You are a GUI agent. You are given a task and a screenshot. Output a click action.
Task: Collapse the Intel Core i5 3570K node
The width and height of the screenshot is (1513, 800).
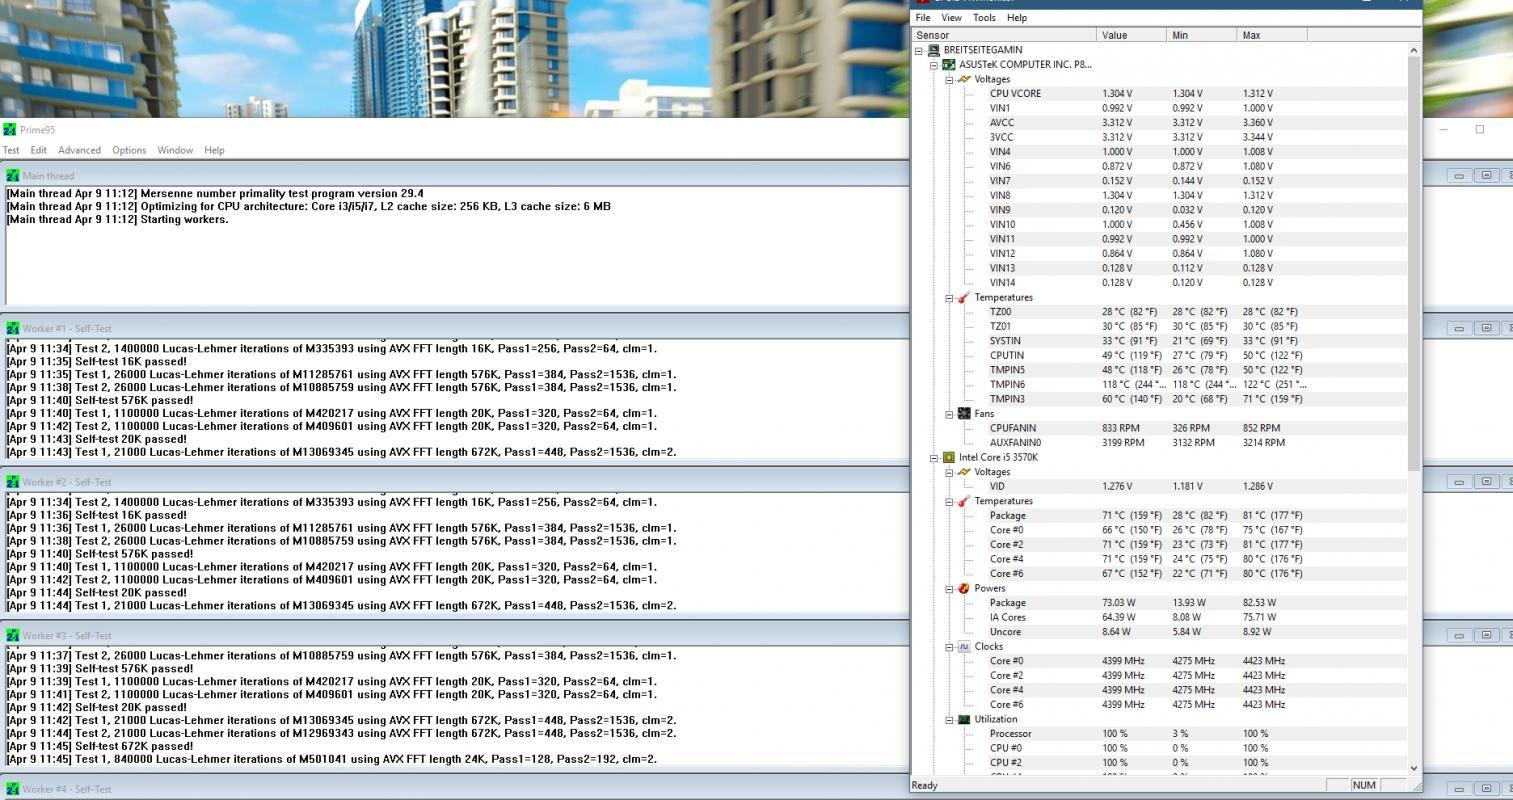tap(935, 457)
